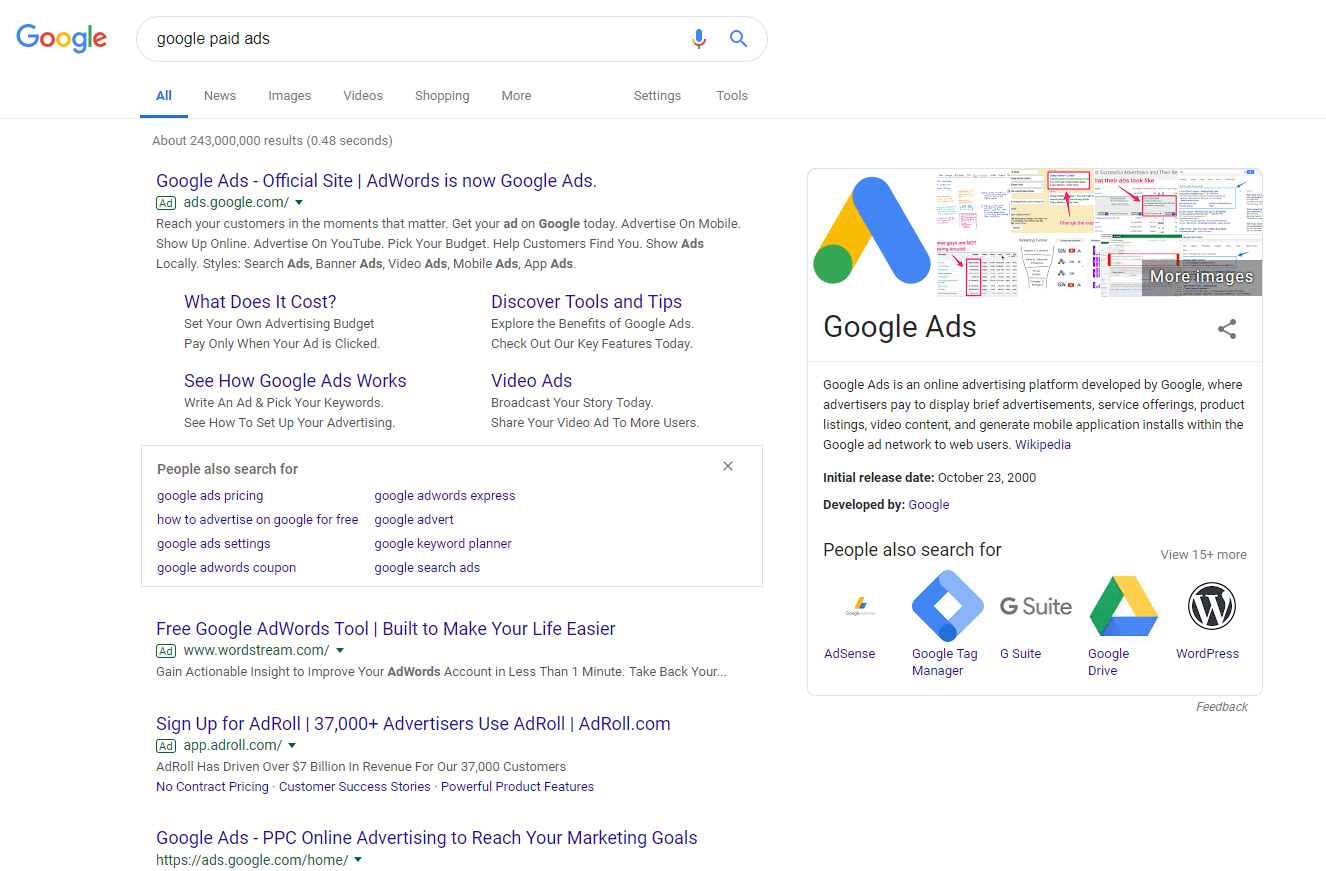Open Powerful Product Features AdRoll link

pos(517,787)
